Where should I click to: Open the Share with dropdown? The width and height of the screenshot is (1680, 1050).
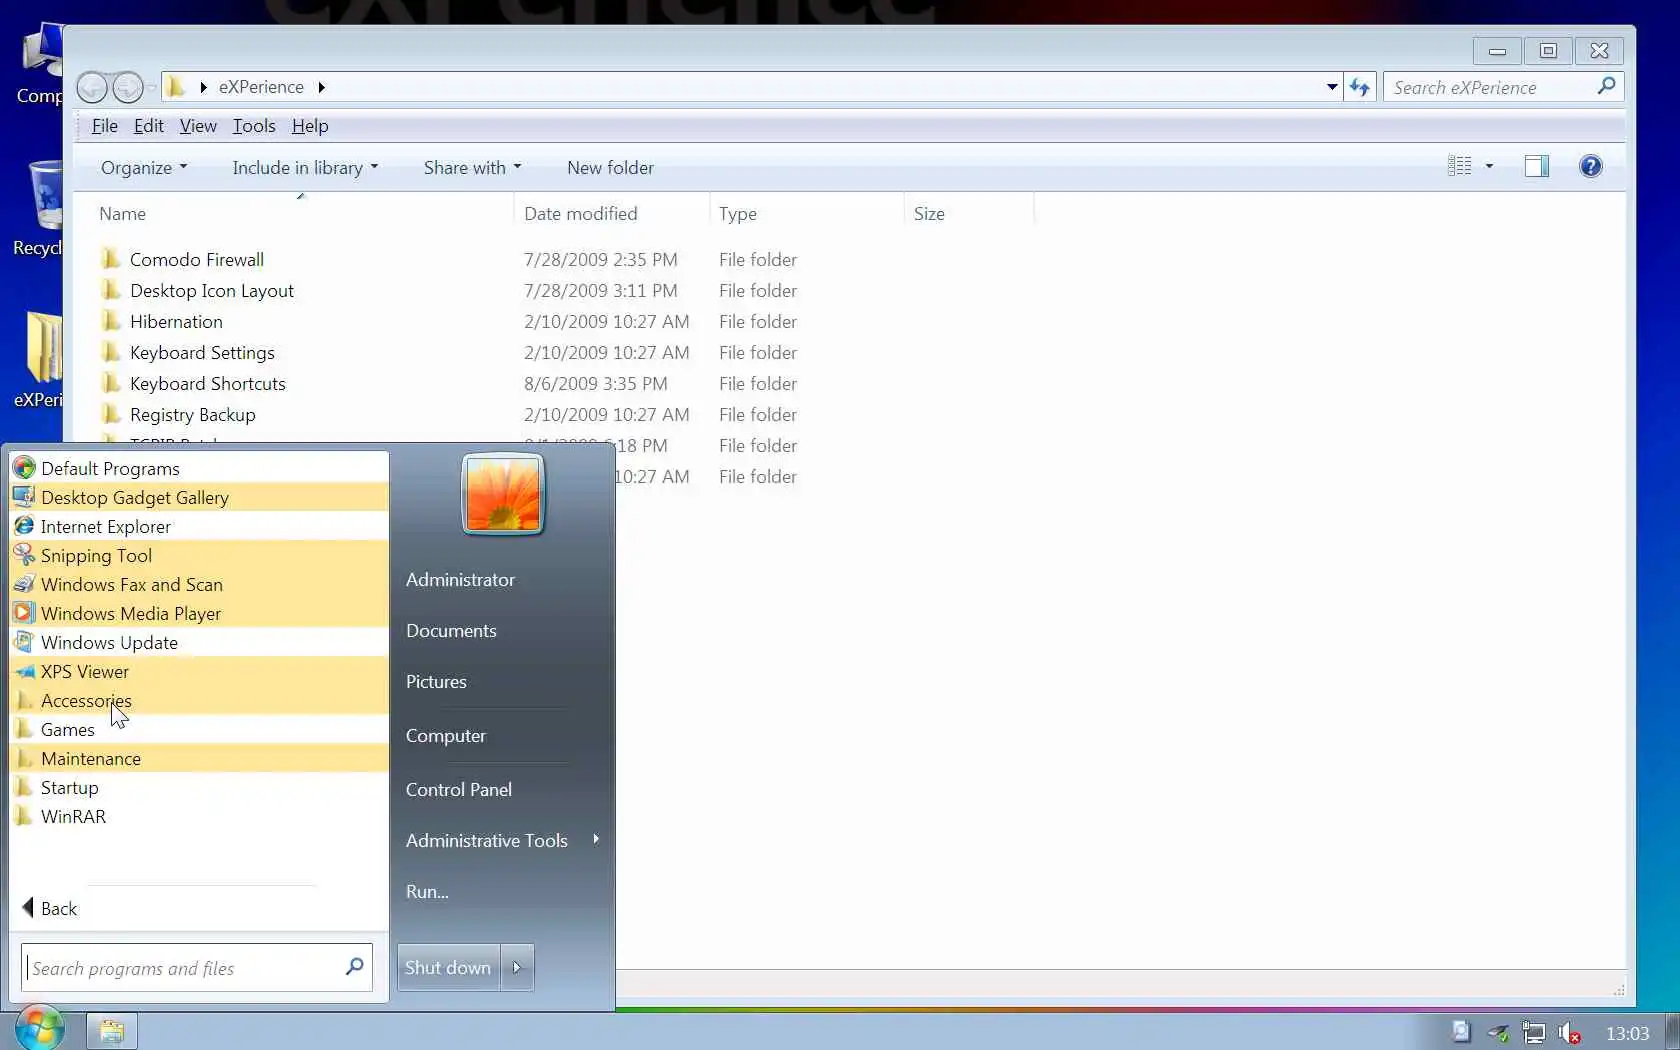(472, 167)
